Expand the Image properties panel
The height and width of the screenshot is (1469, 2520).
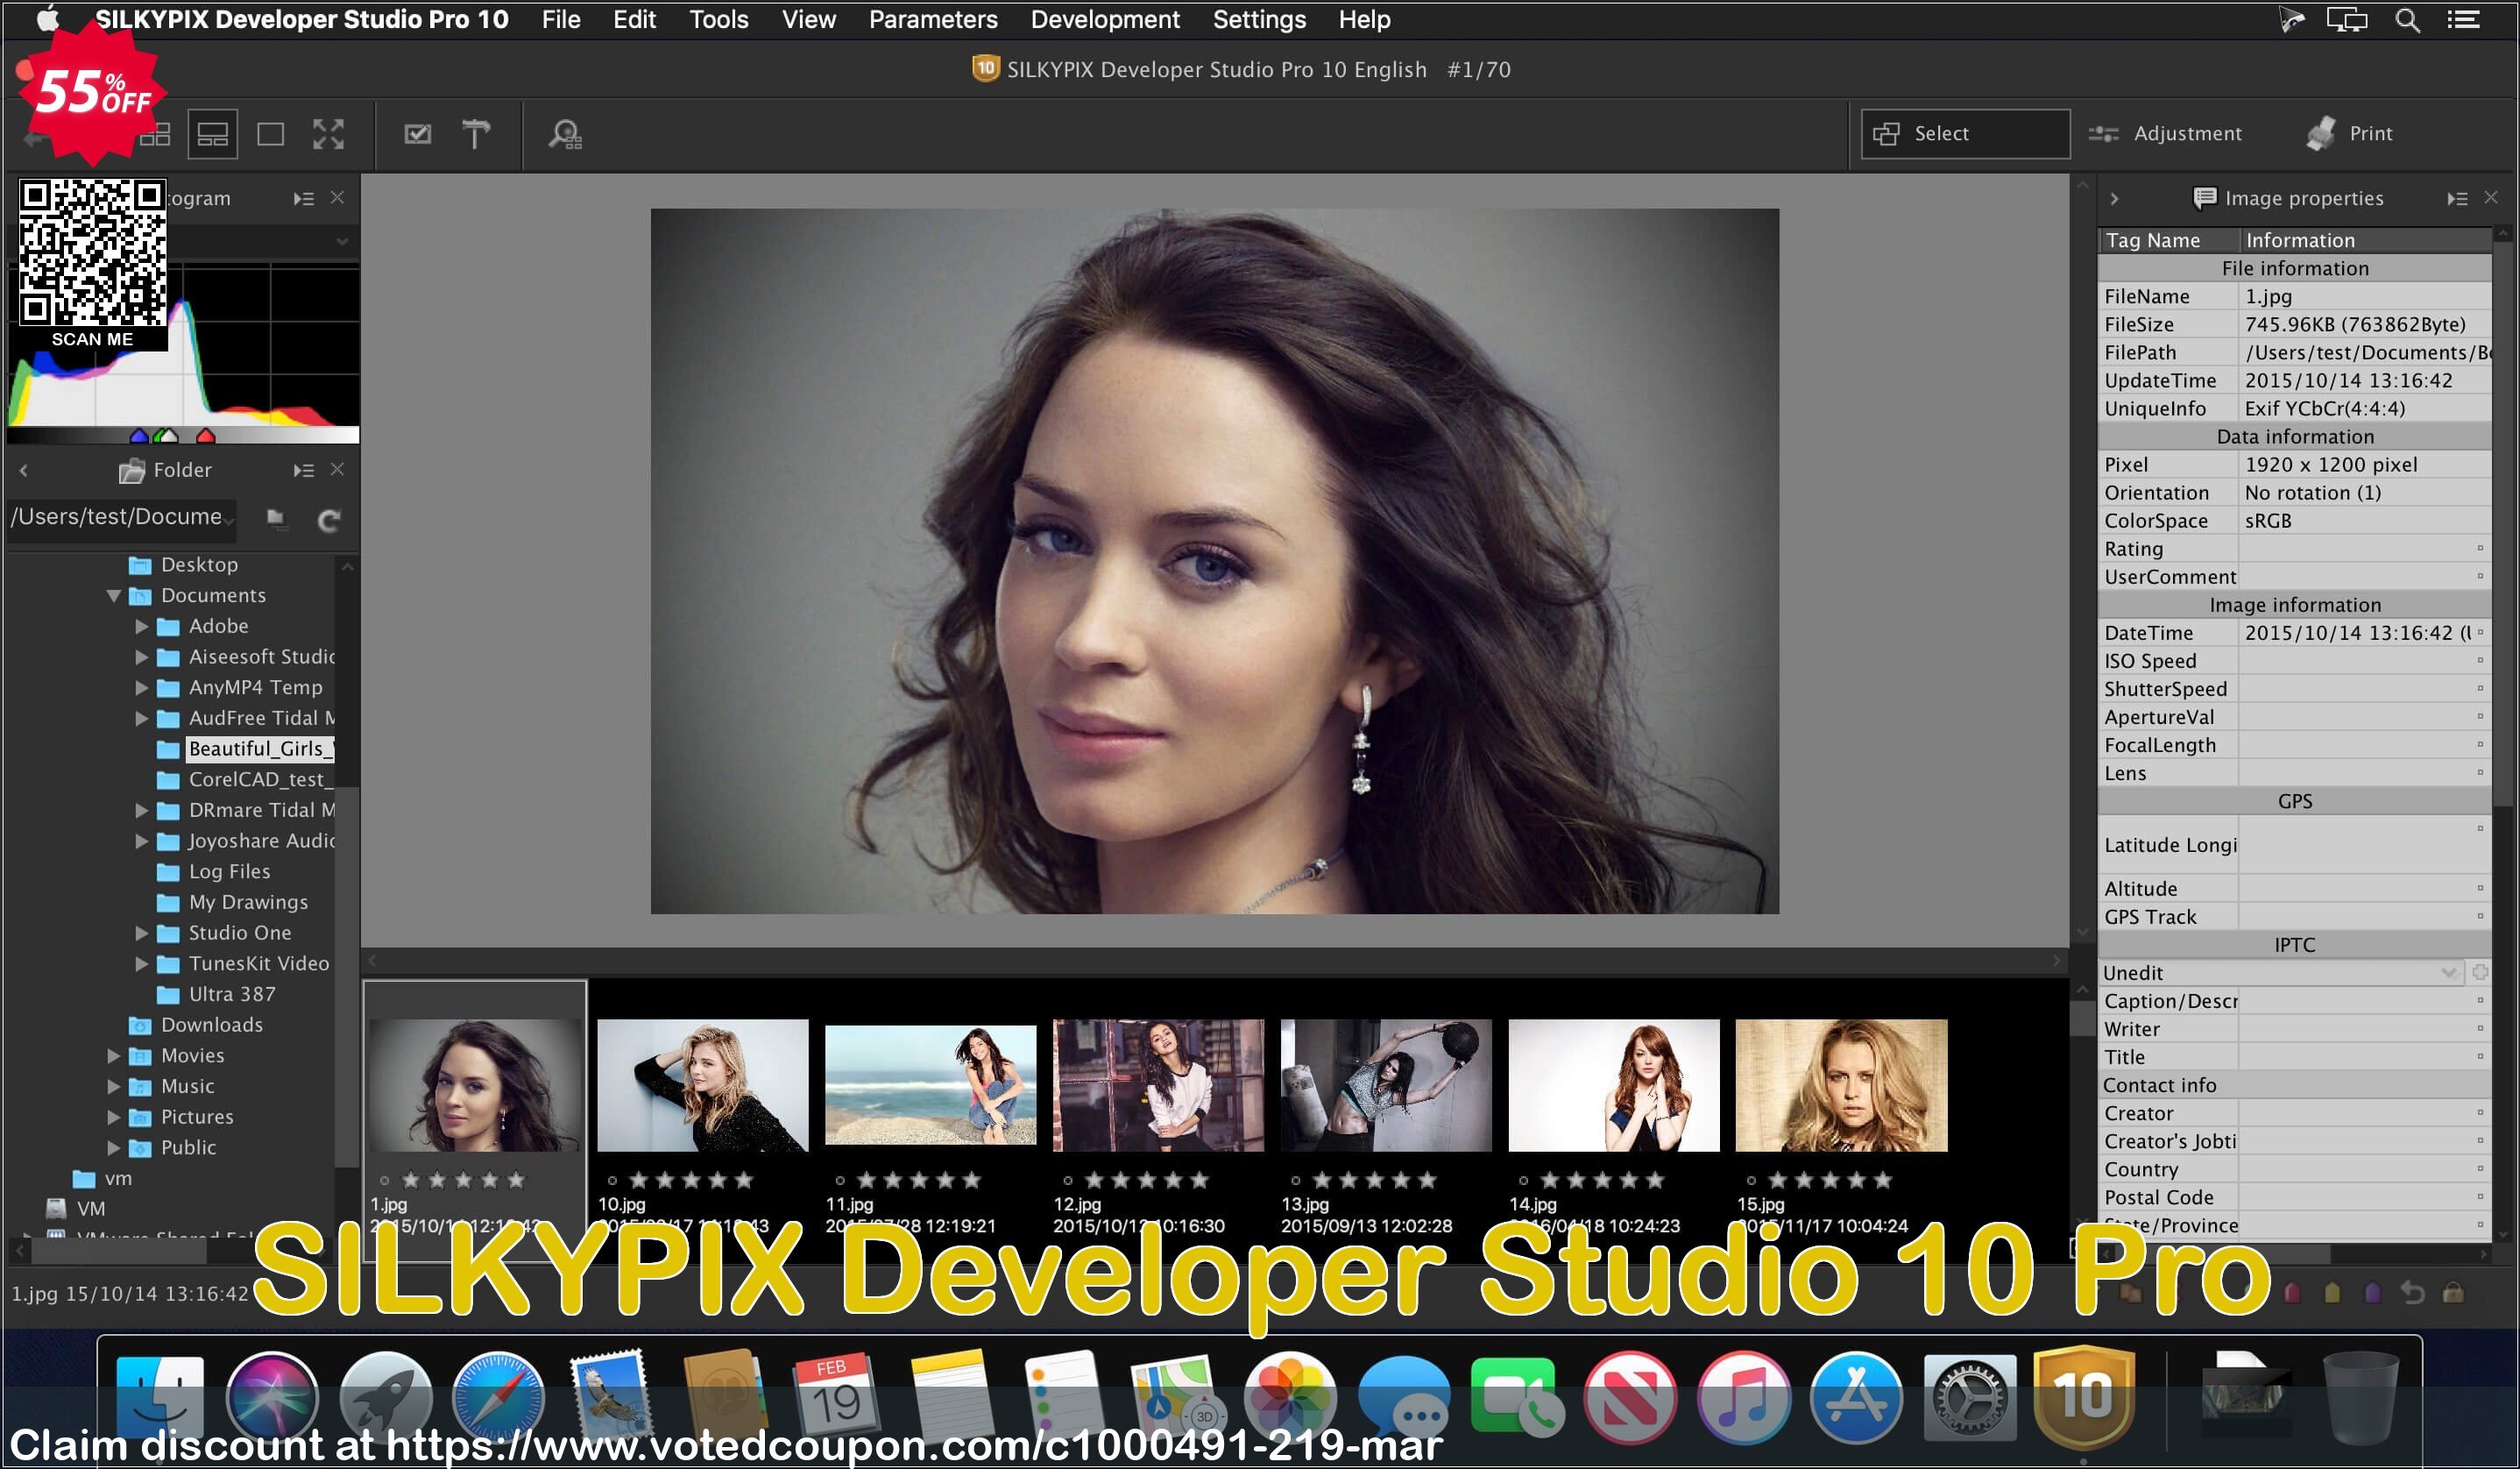2114,199
